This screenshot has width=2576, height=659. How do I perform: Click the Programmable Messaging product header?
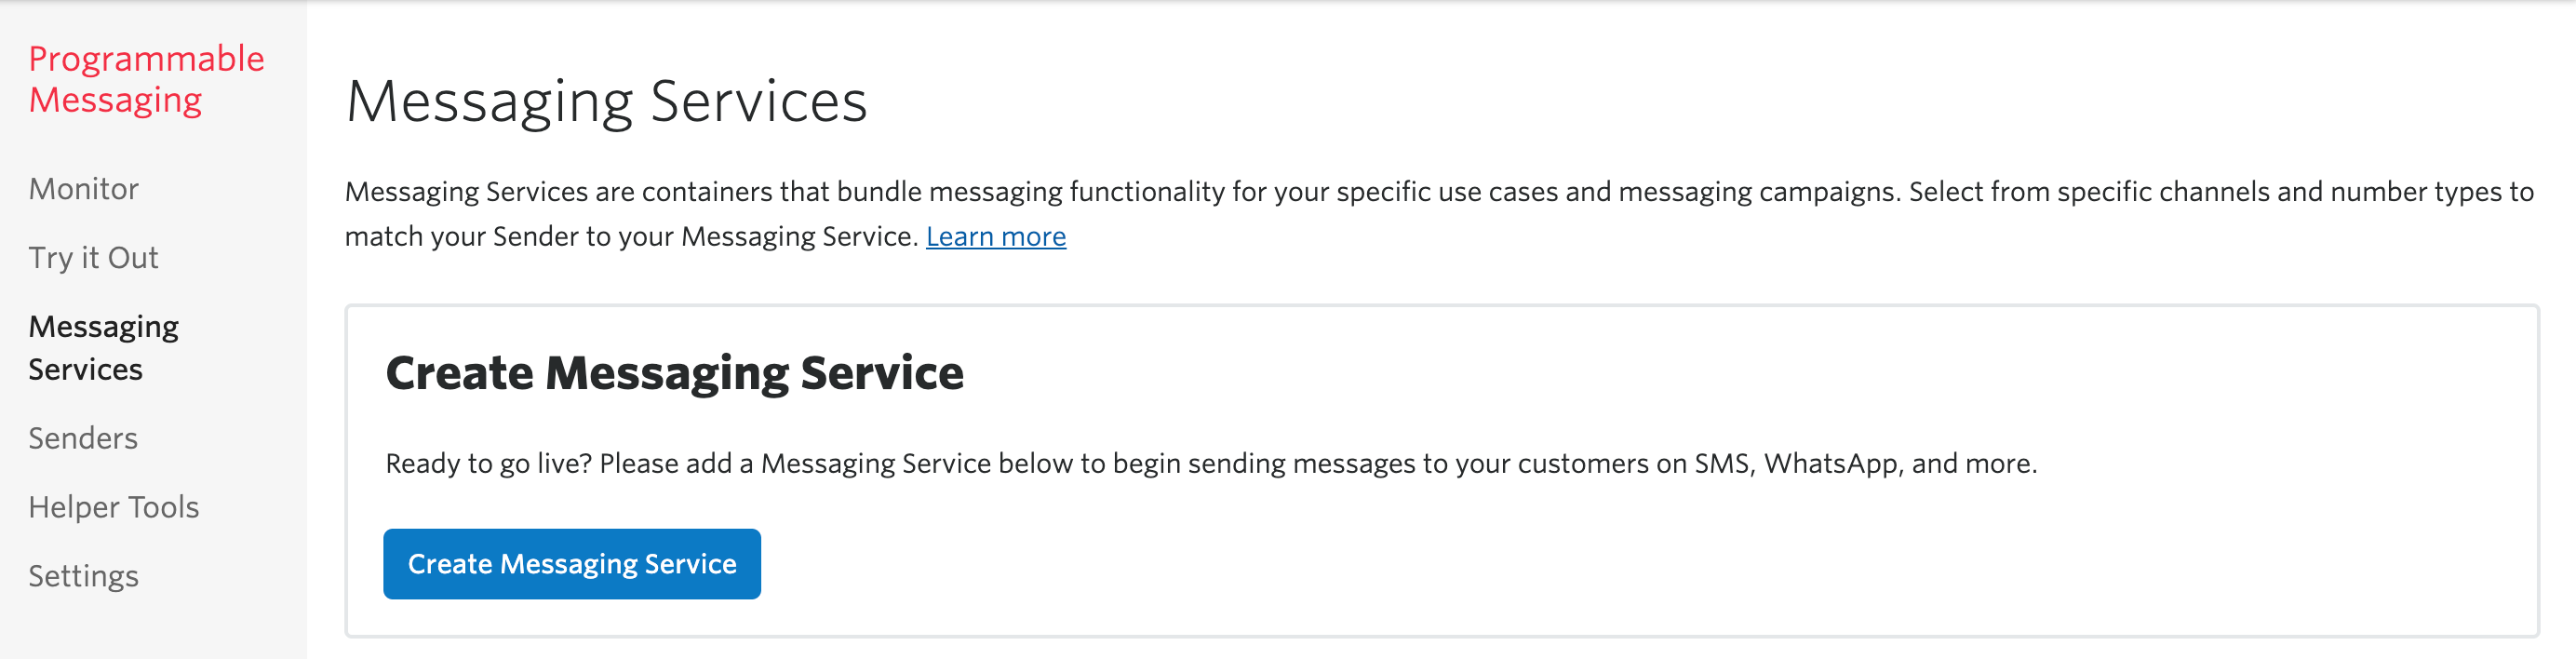click(x=147, y=78)
